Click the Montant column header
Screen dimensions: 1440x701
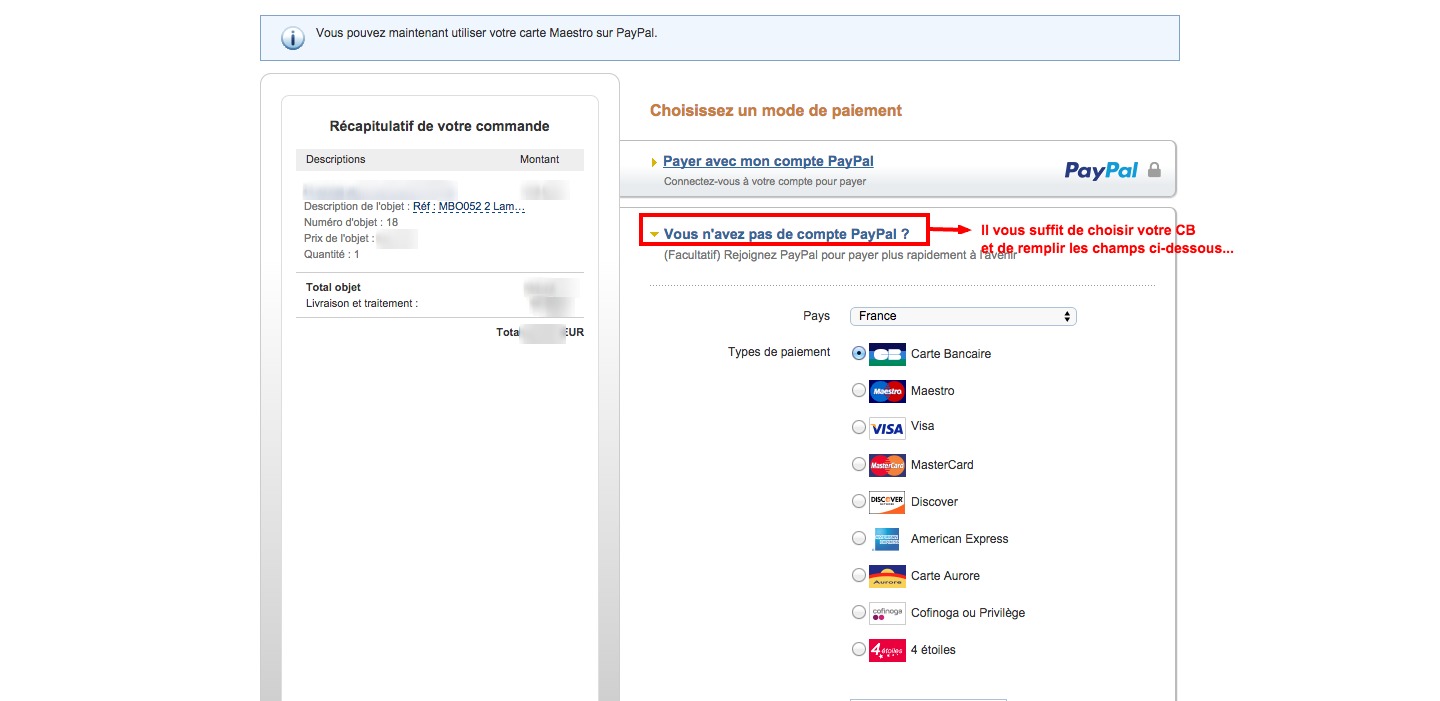tap(540, 159)
